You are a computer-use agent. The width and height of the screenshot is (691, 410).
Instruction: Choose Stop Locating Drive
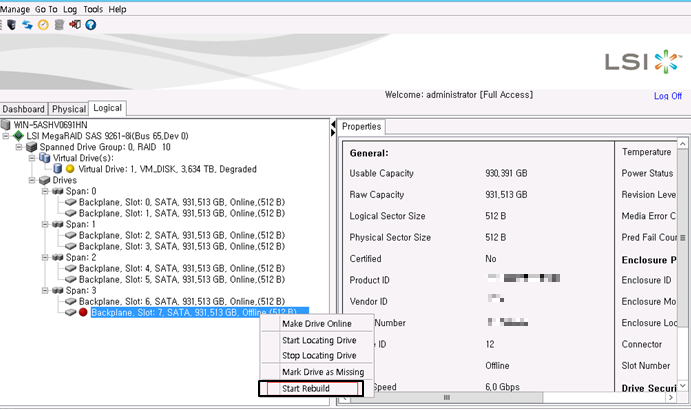(x=319, y=355)
